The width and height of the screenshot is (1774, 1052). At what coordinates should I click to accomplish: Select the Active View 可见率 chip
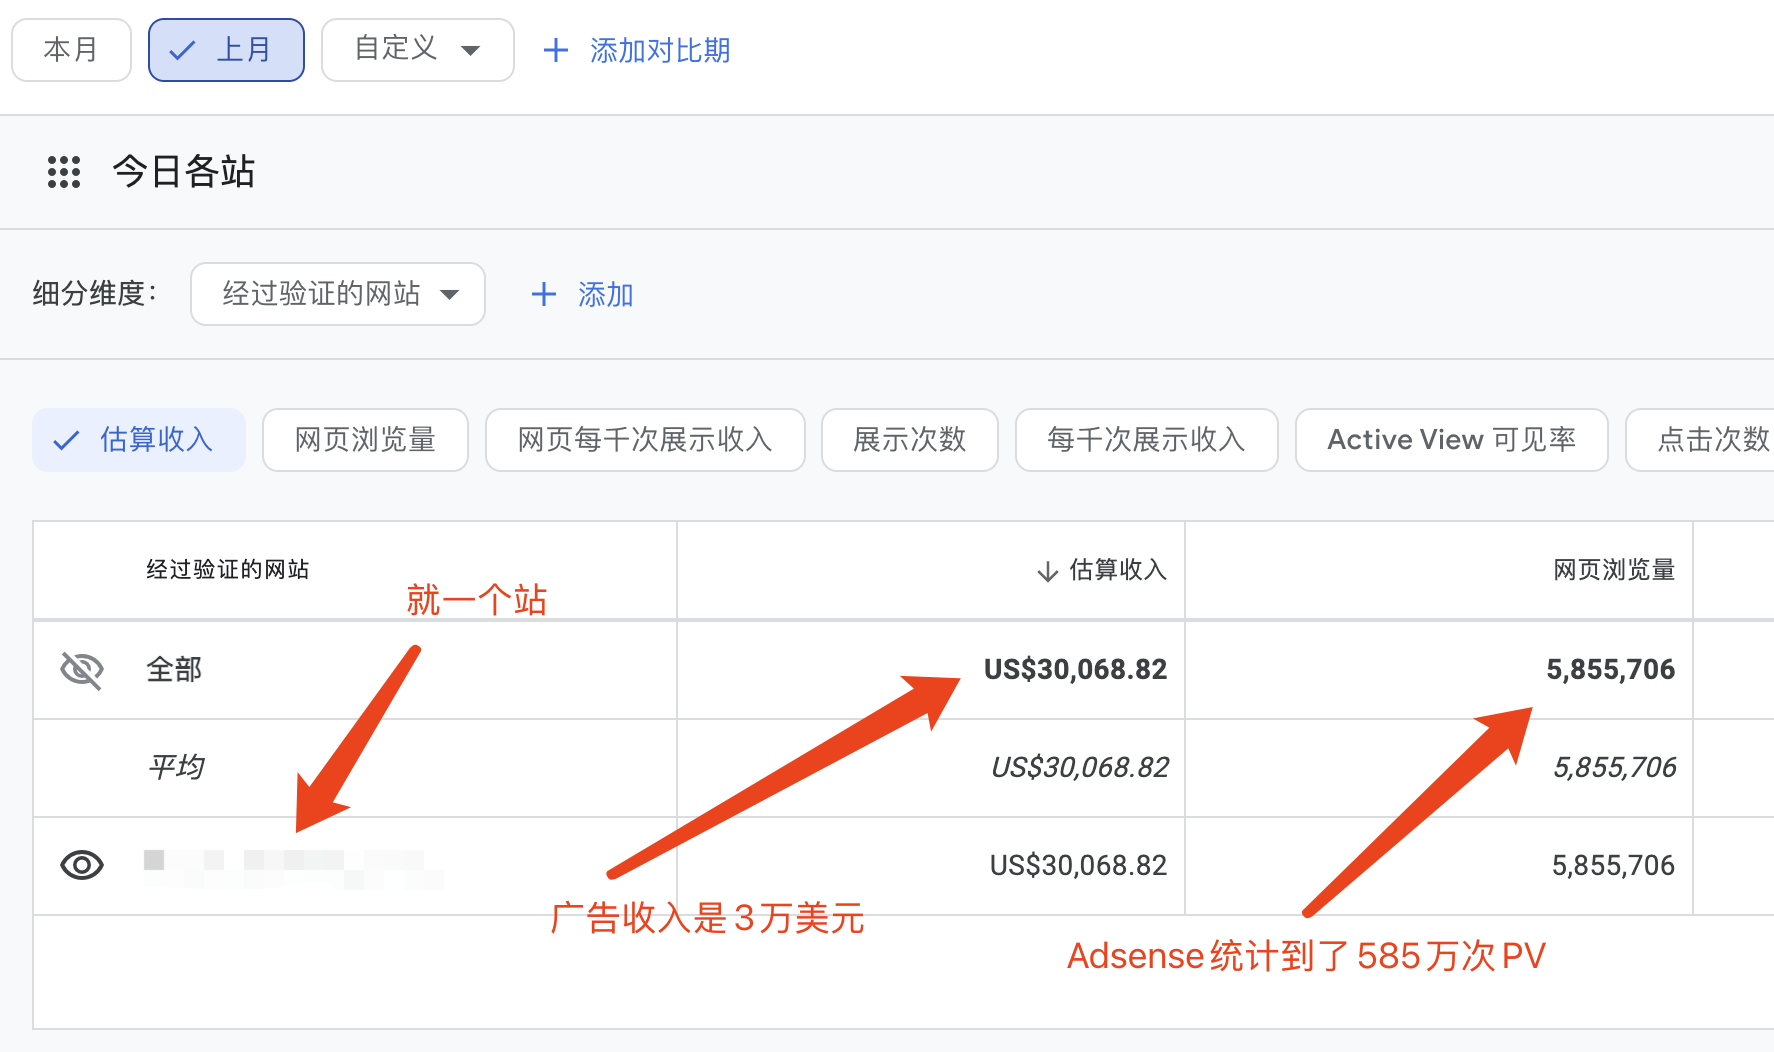point(1452,440)
